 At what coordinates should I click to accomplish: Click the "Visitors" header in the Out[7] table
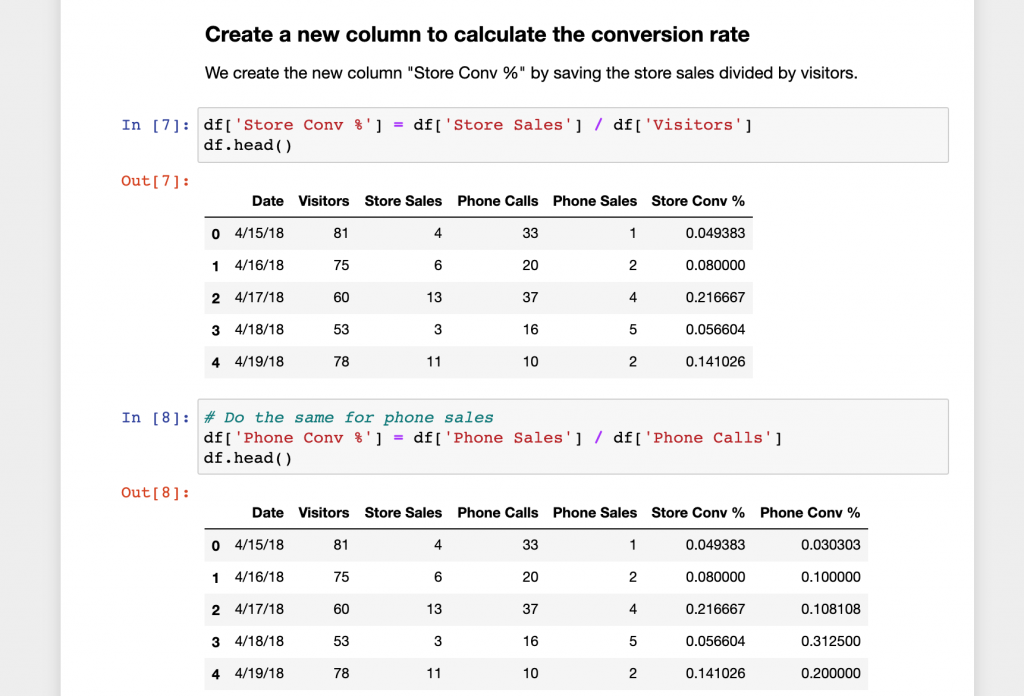point(323,201)
